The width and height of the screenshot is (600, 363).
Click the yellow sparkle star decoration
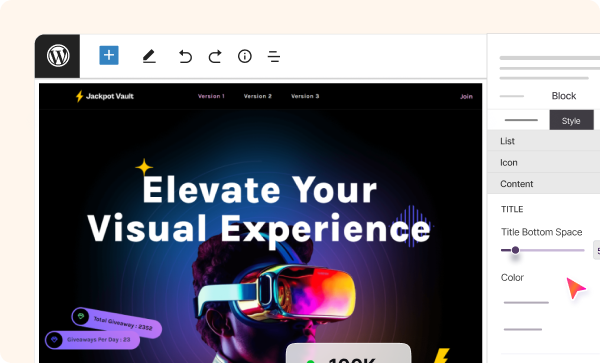tap(144, 168)
